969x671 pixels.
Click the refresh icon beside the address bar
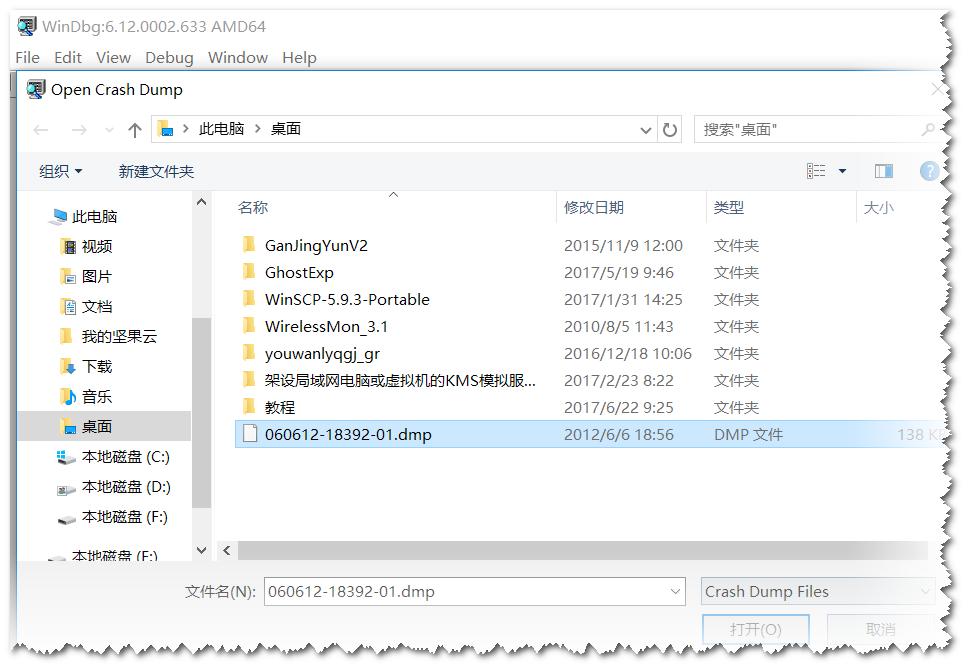point(669,129)
